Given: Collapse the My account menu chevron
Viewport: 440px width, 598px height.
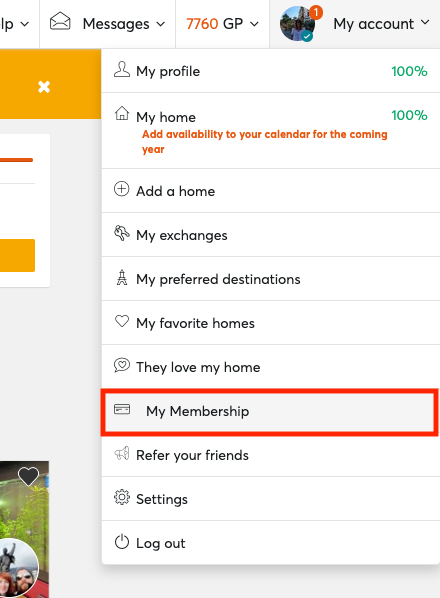Looking at the screenshot, I should pos(425,23).
